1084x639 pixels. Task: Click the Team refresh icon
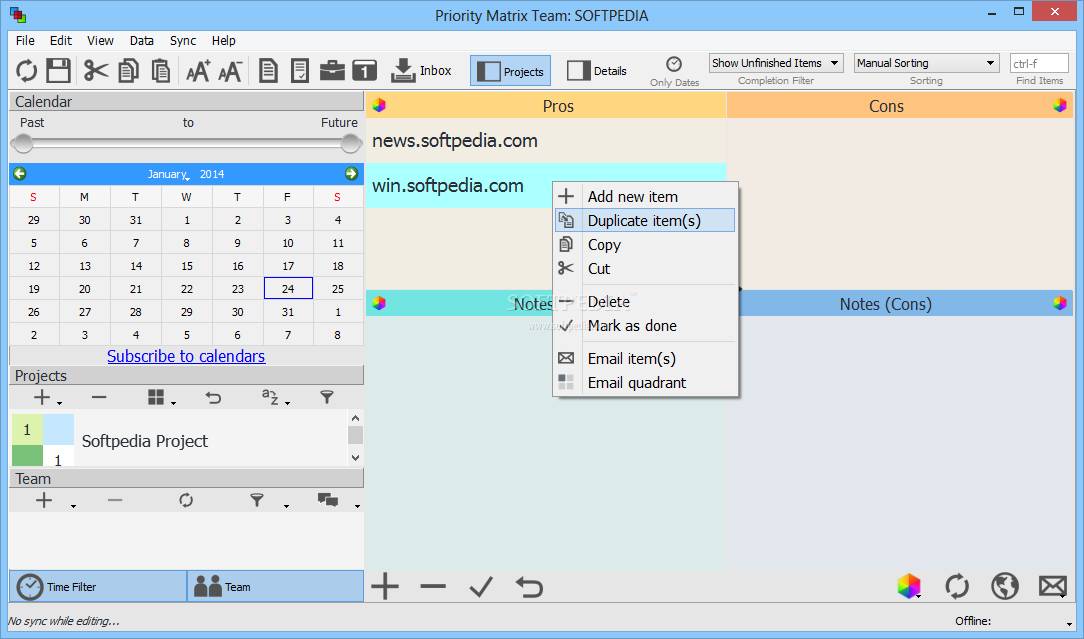click(186, 500)
